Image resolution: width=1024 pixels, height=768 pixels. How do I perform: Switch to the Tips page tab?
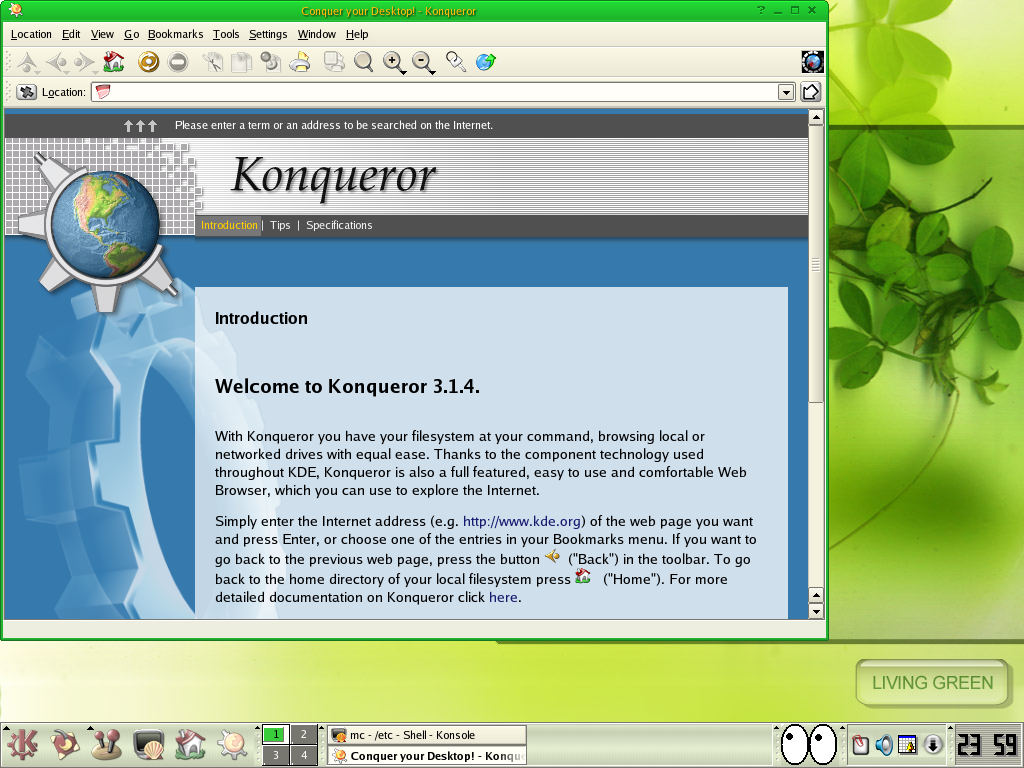click(280, 225)
